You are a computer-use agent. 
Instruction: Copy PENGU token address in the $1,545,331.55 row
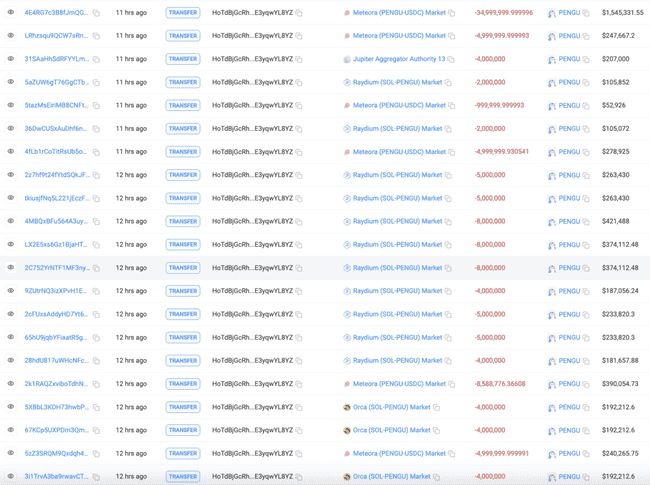tap(587, 13)
